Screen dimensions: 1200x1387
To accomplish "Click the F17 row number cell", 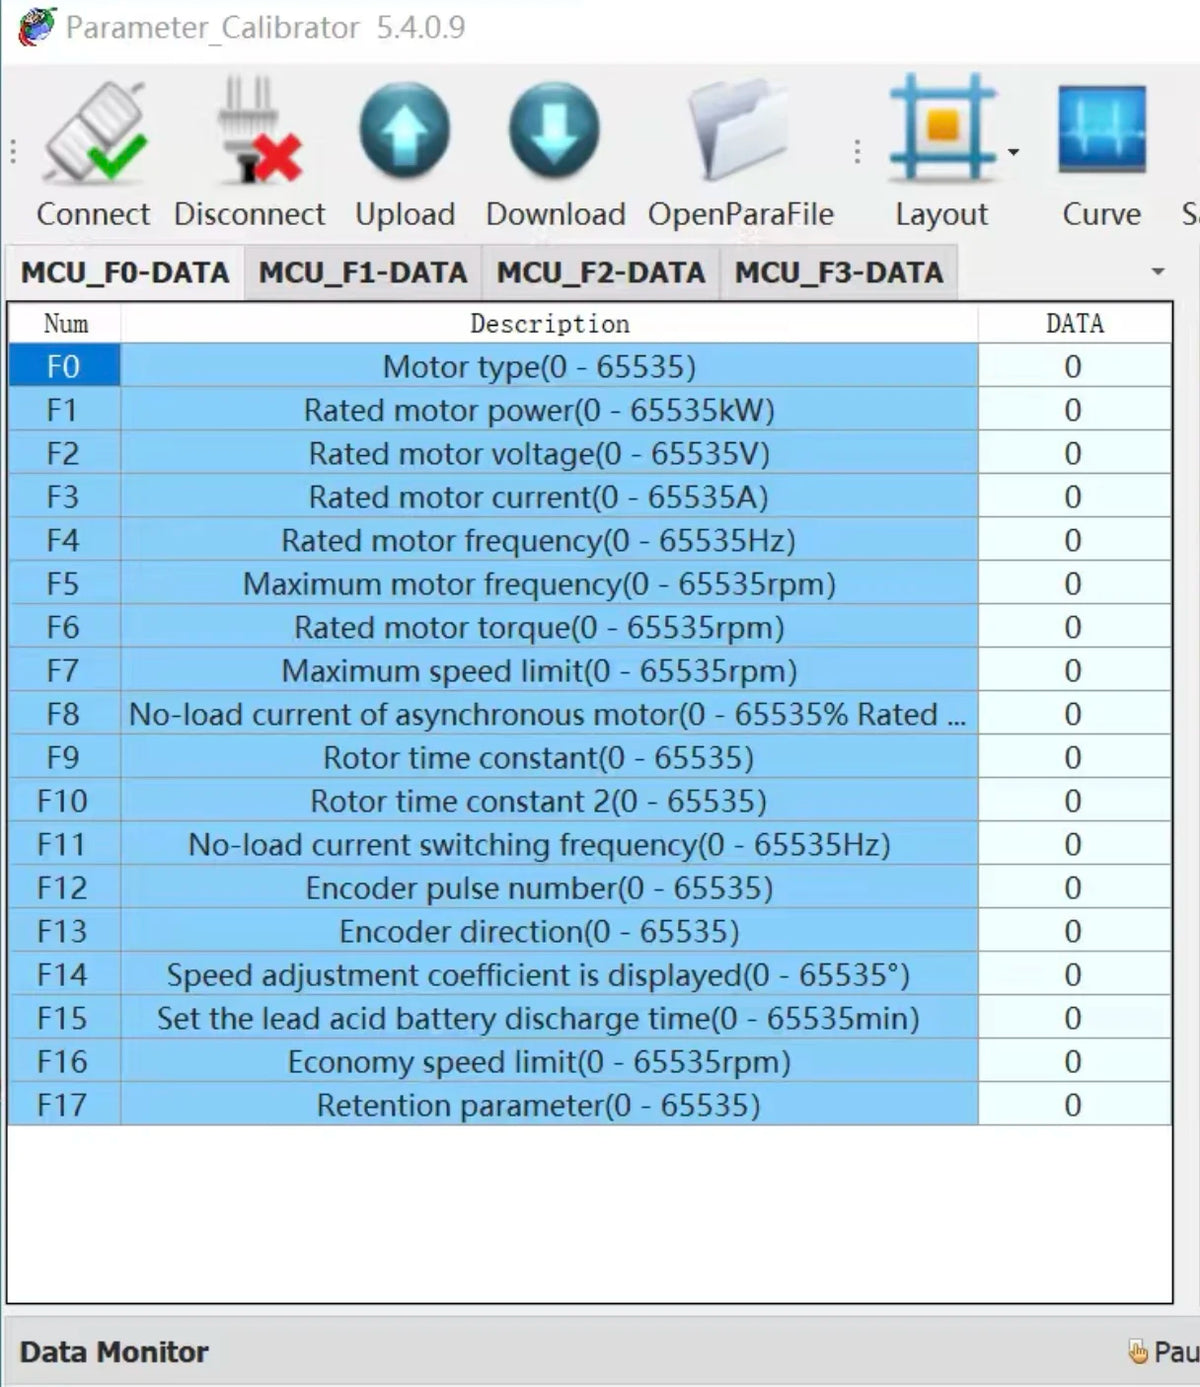I will [65, 1106].
